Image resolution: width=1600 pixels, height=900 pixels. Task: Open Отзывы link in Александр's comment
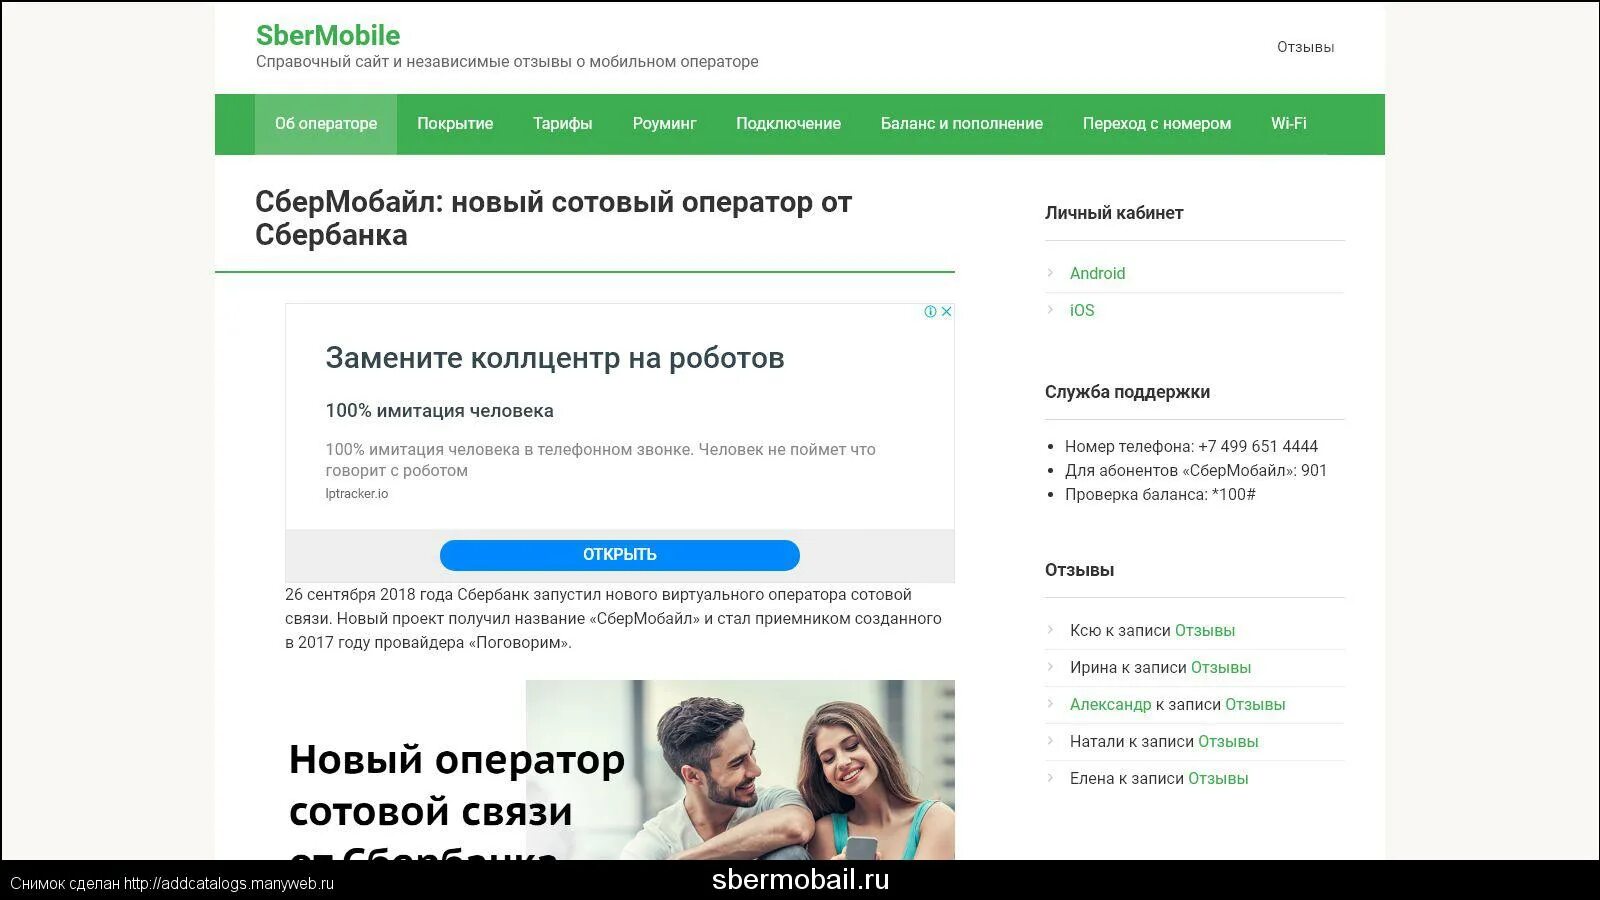coord(1255,705)
